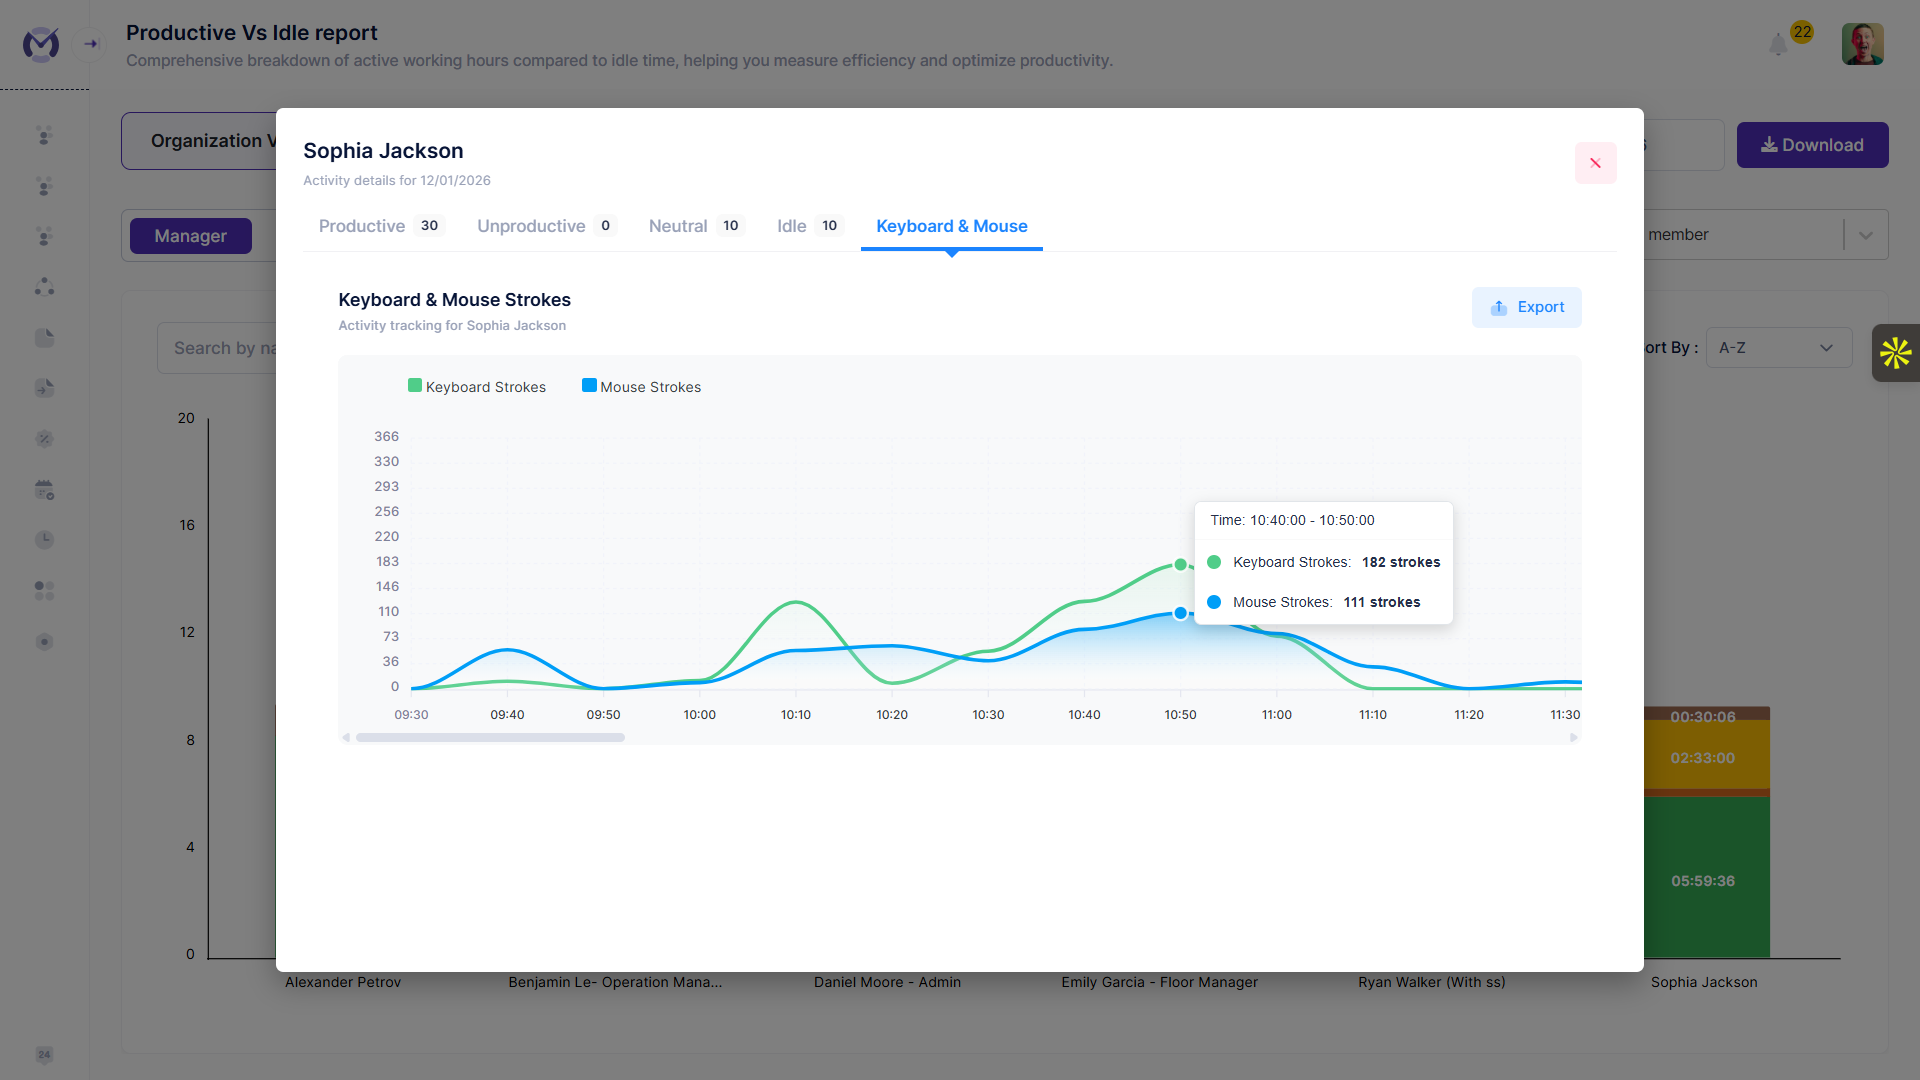
Task: Click the Export button with upload icon
Action: click(x=1526, y=307)
